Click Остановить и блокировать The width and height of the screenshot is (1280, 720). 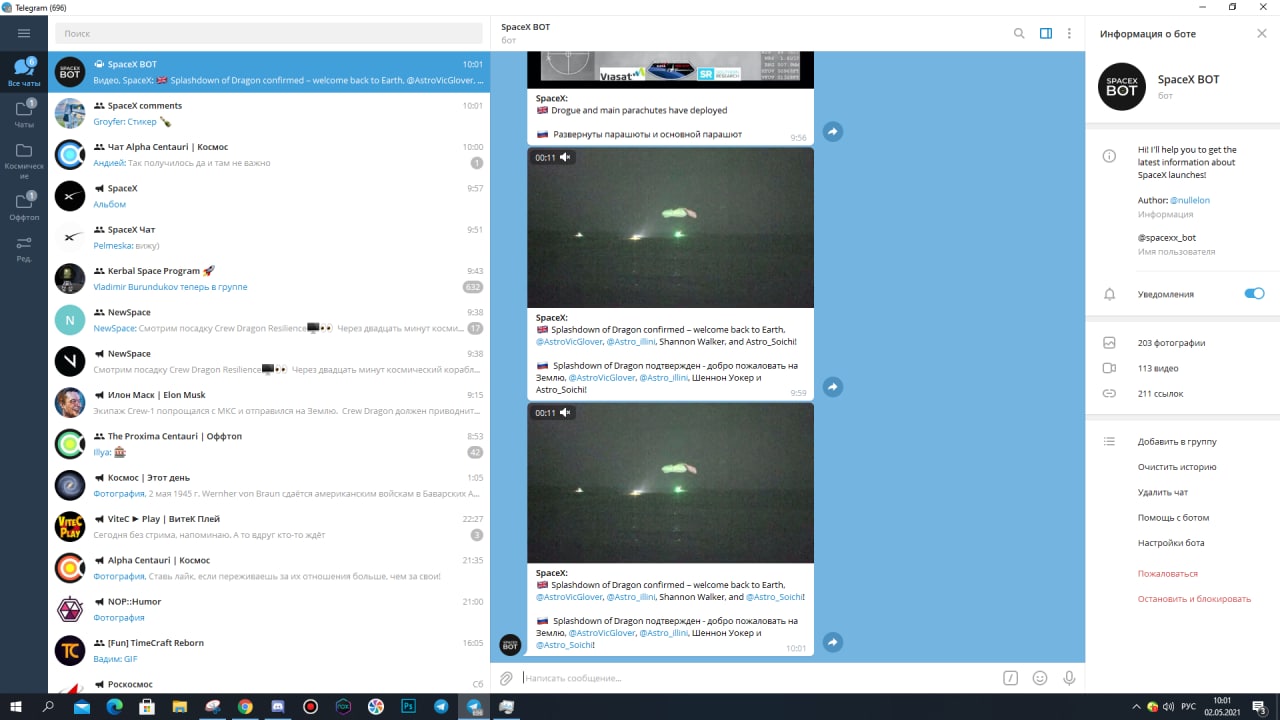pos(1194,599)
